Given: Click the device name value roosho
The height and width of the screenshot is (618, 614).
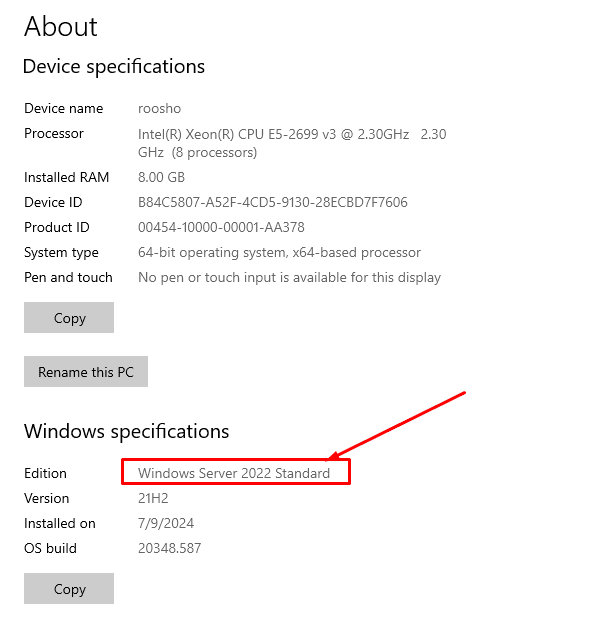Looking at the screenshot, I should tap(159, 108).
